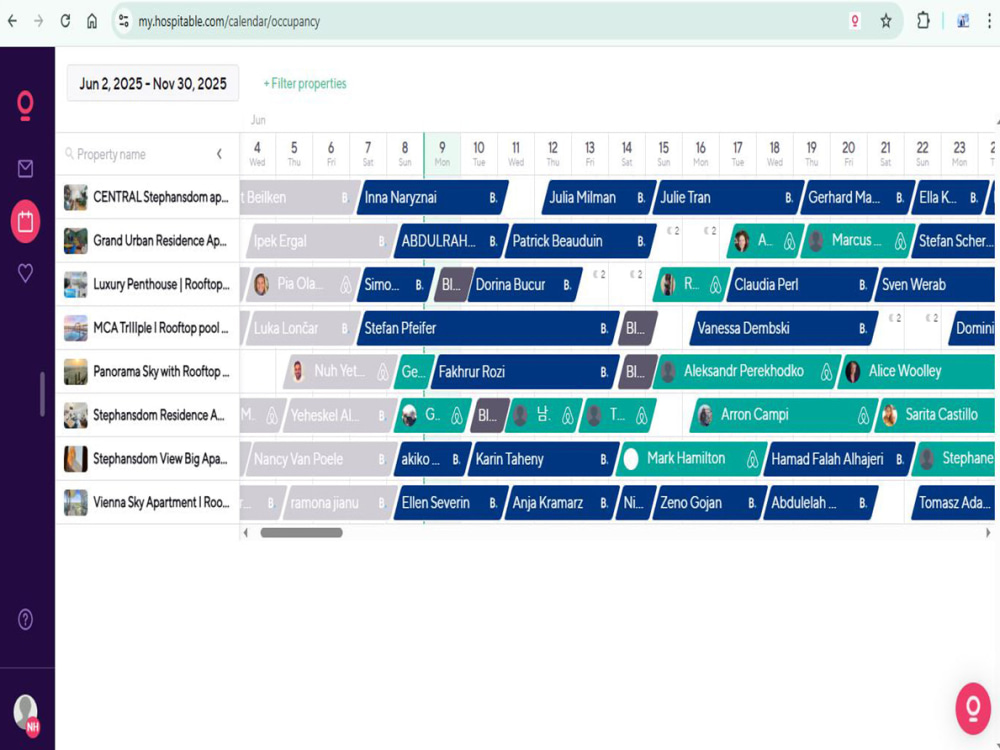This screenshot has height=750, width=1000.
Task: Open Fakhrur Rozi reservation
Action: click(525, 372)
